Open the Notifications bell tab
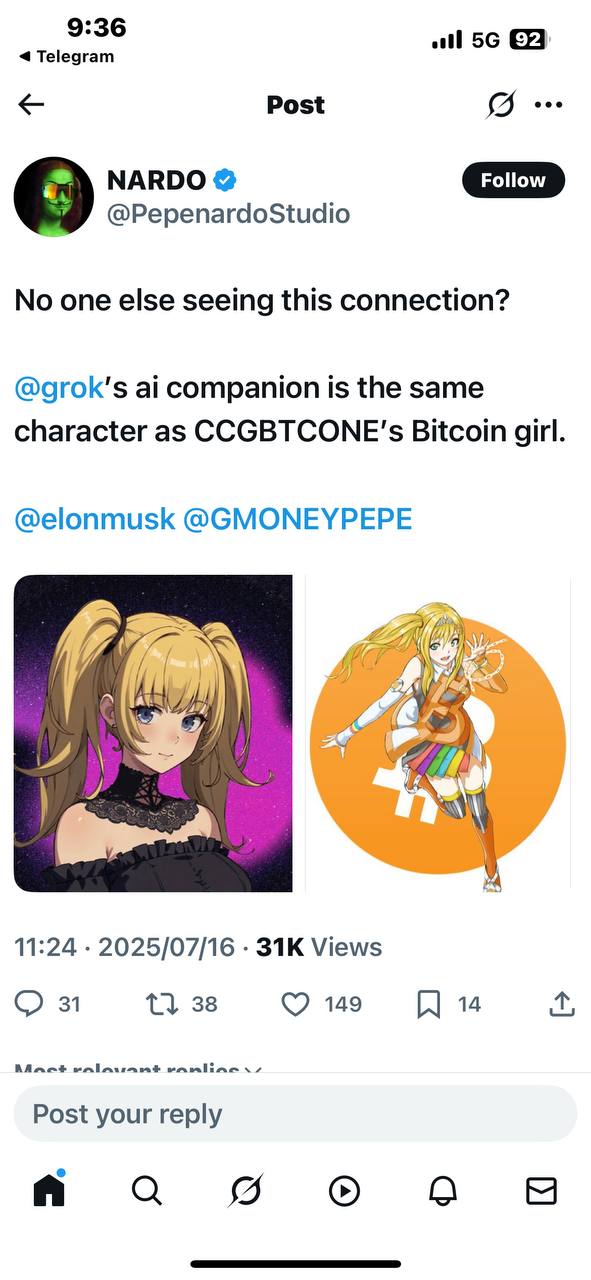Screen dimensions: 591x1280 coord(443,1189)
